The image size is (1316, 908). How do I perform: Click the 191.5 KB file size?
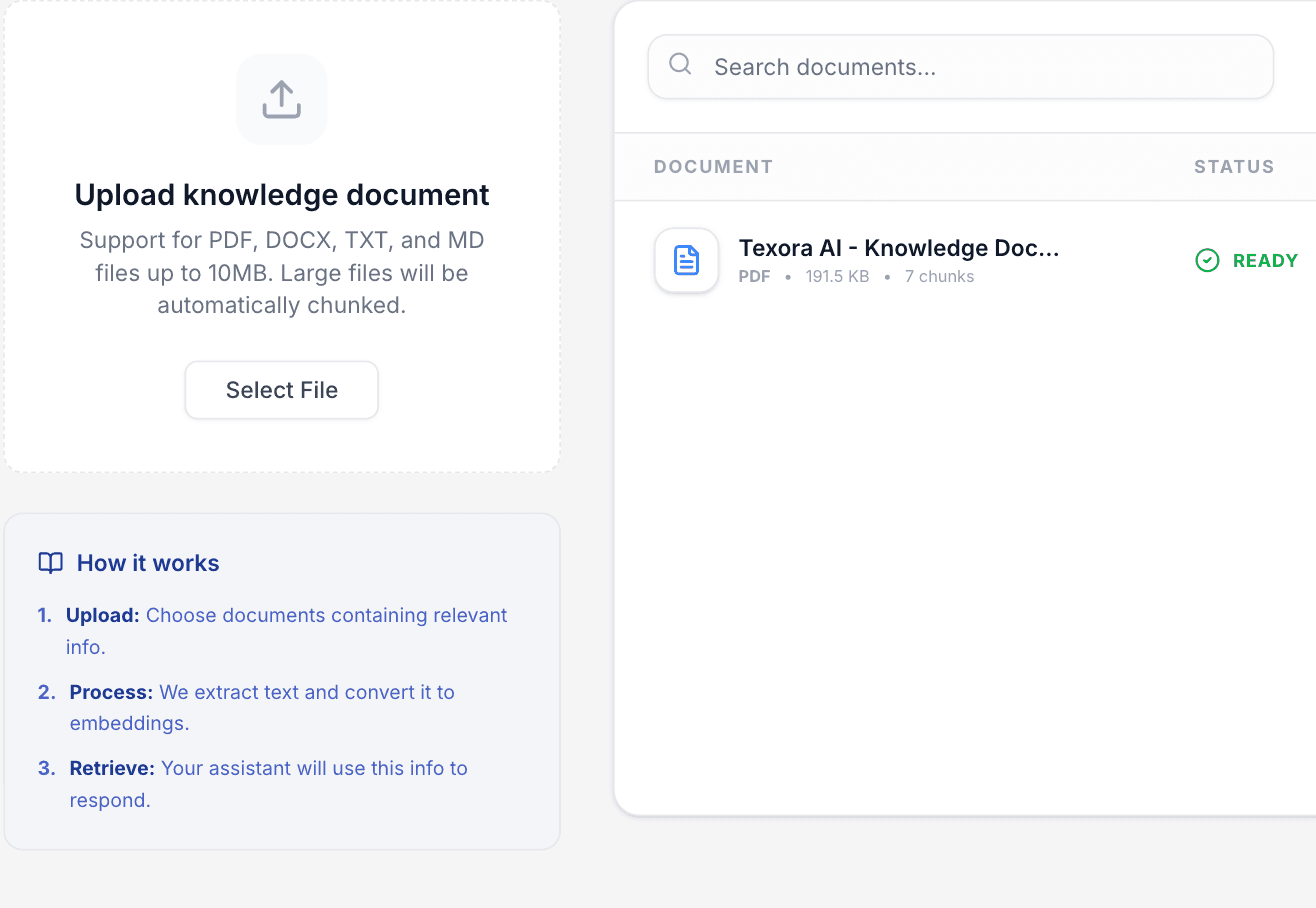click(x=837, y=277)
